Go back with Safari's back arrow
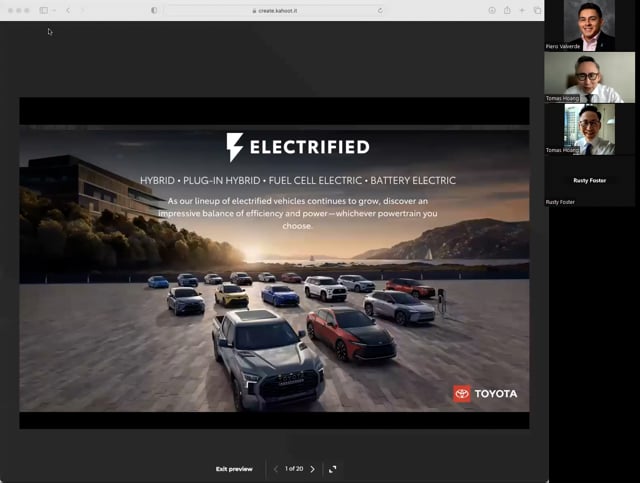The image size is (640, 483). click(x=68, y=10)
